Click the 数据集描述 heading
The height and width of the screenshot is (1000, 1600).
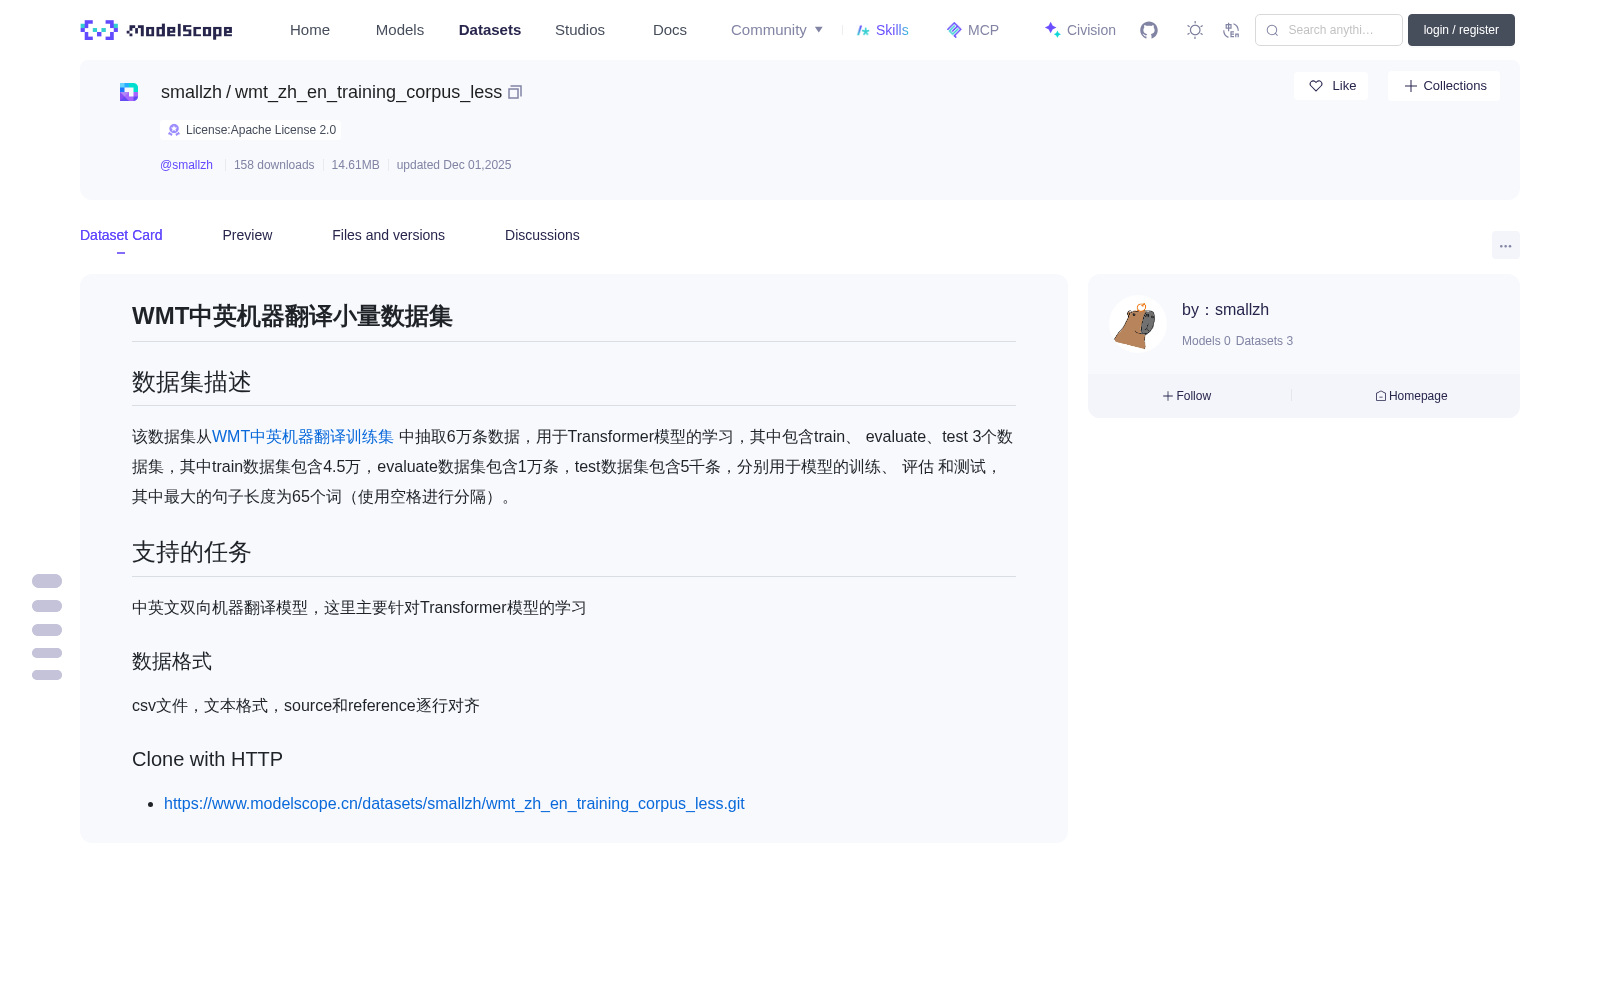click(x=192, y=382)
